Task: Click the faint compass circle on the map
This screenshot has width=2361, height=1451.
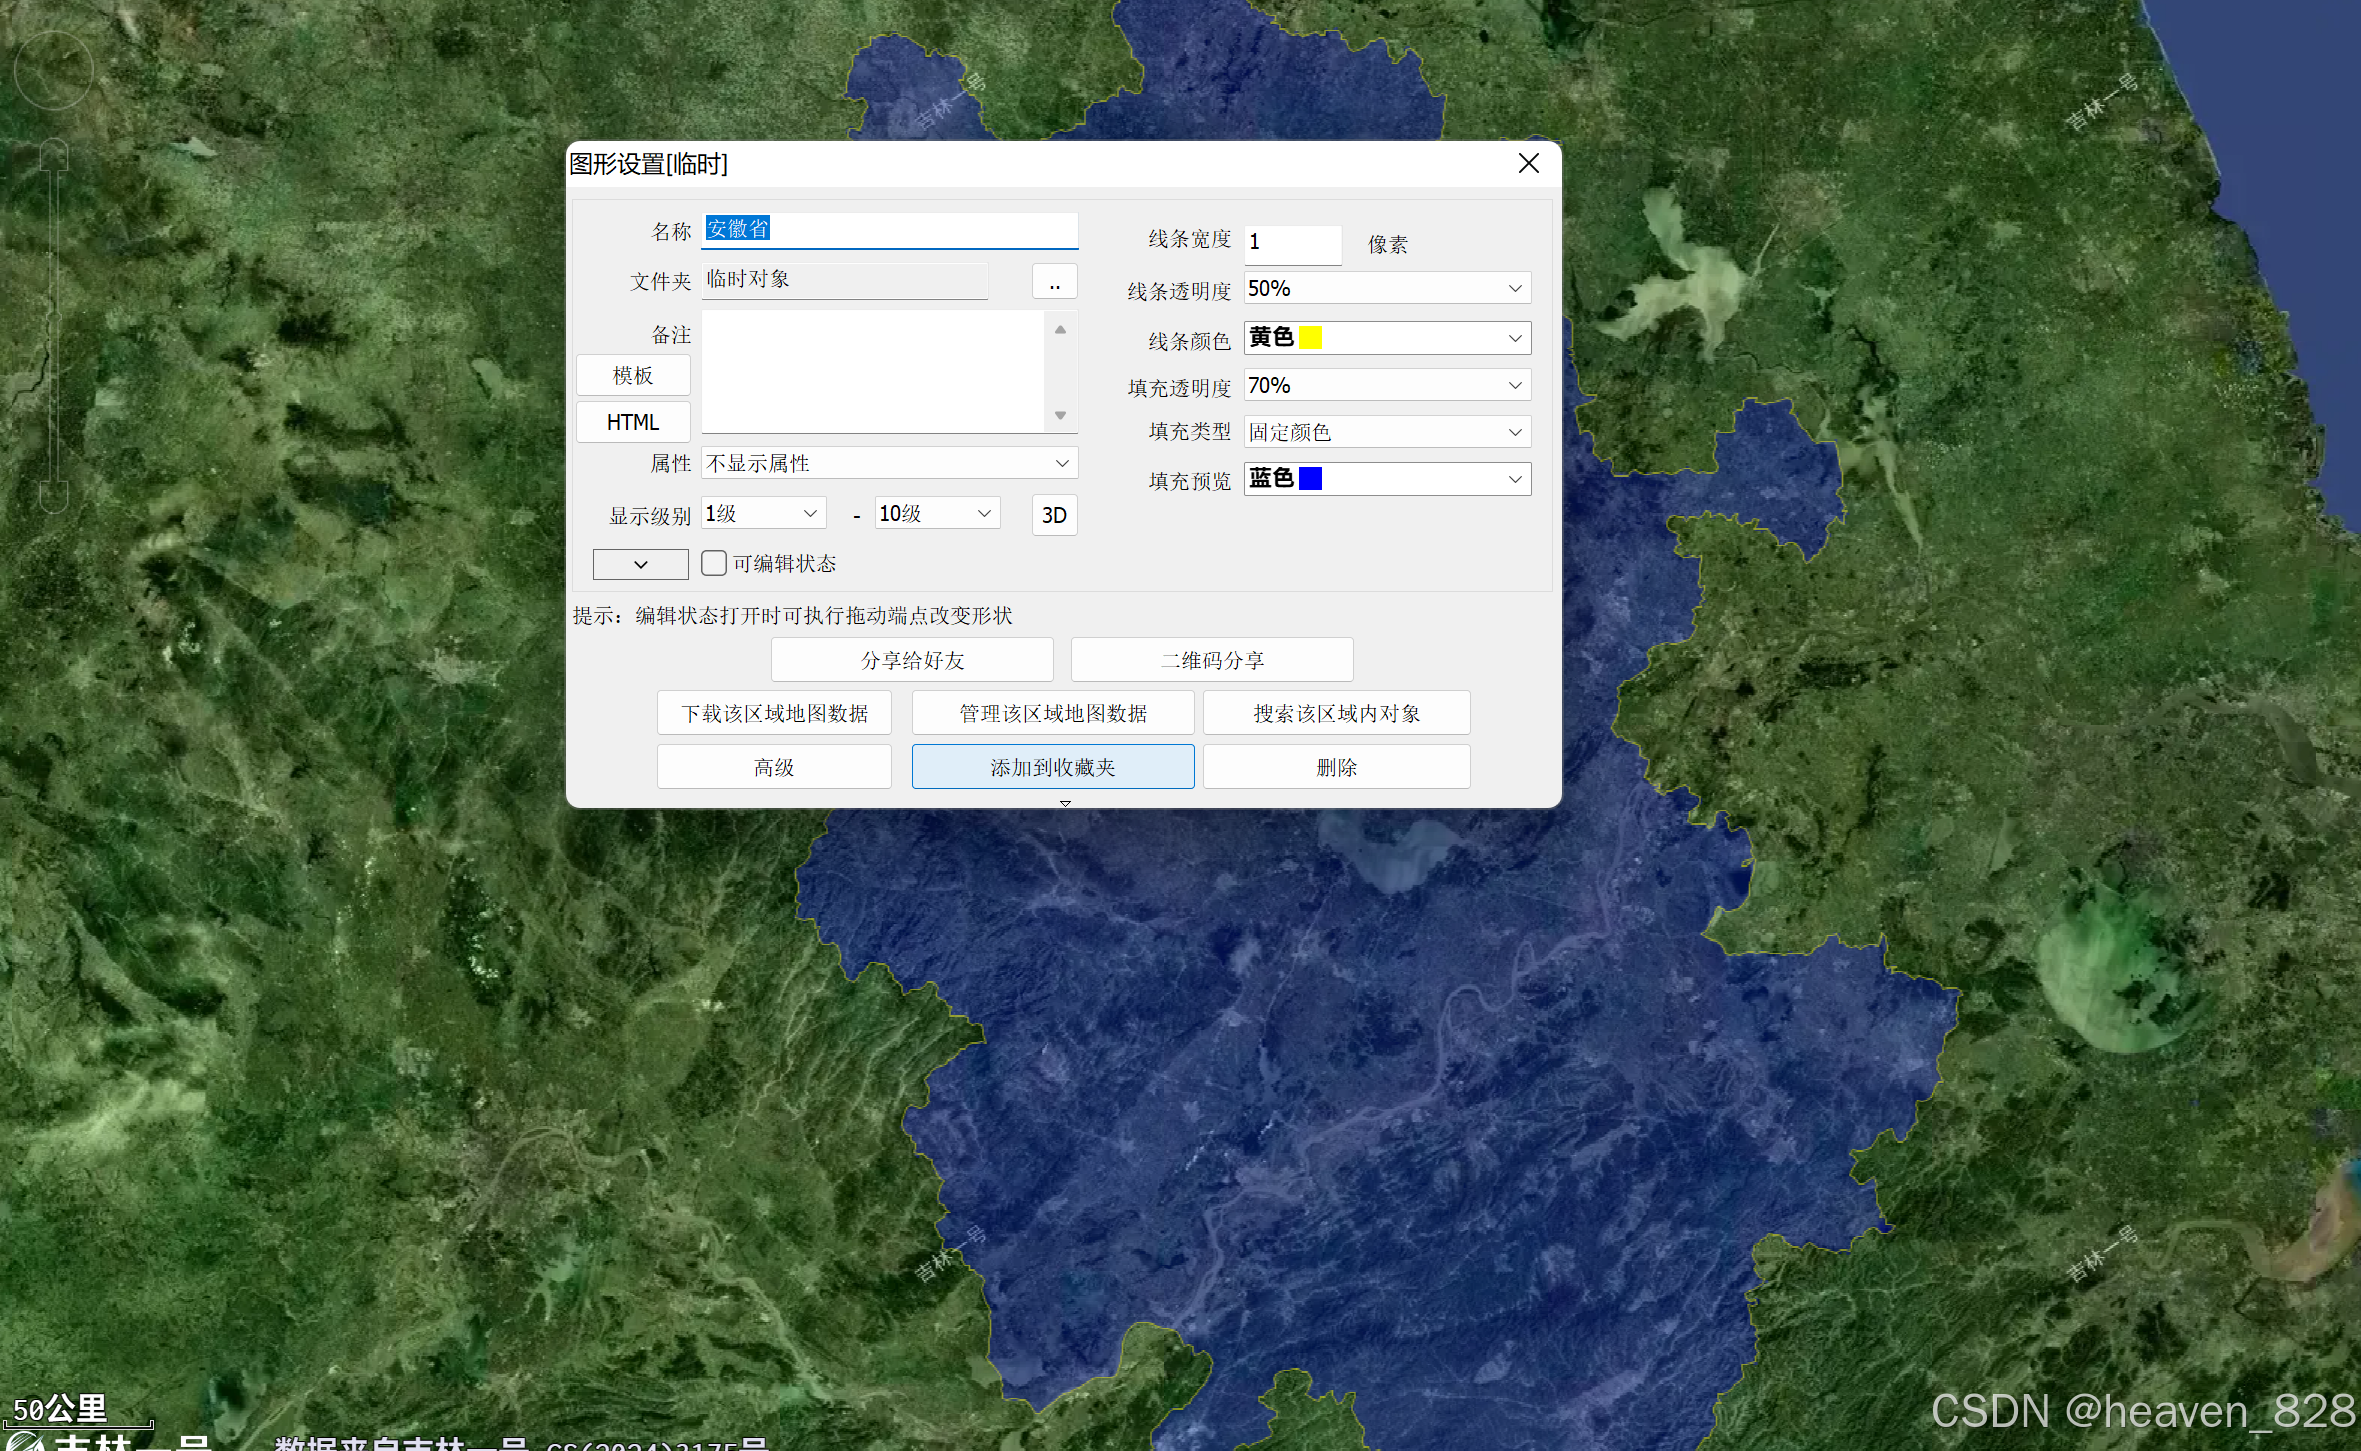Action: (54, 70)
